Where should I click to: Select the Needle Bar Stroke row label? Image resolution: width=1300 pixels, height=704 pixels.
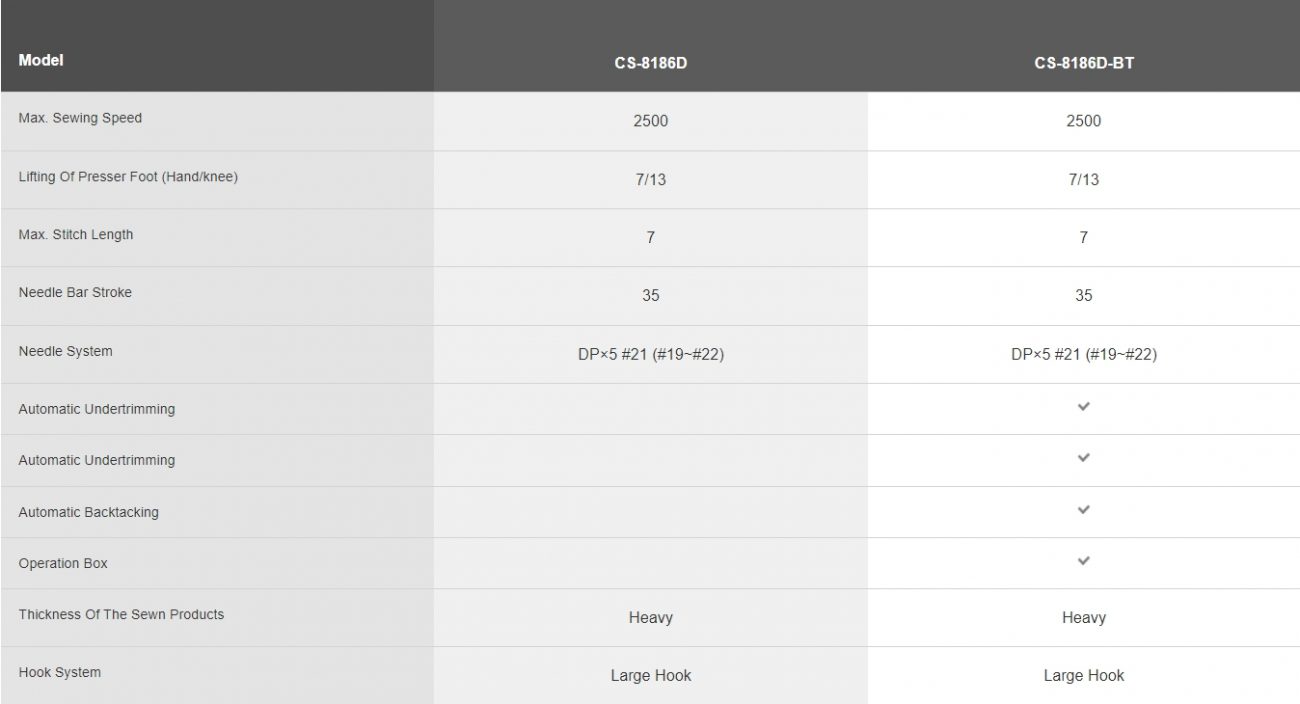(x=75, y=293)
